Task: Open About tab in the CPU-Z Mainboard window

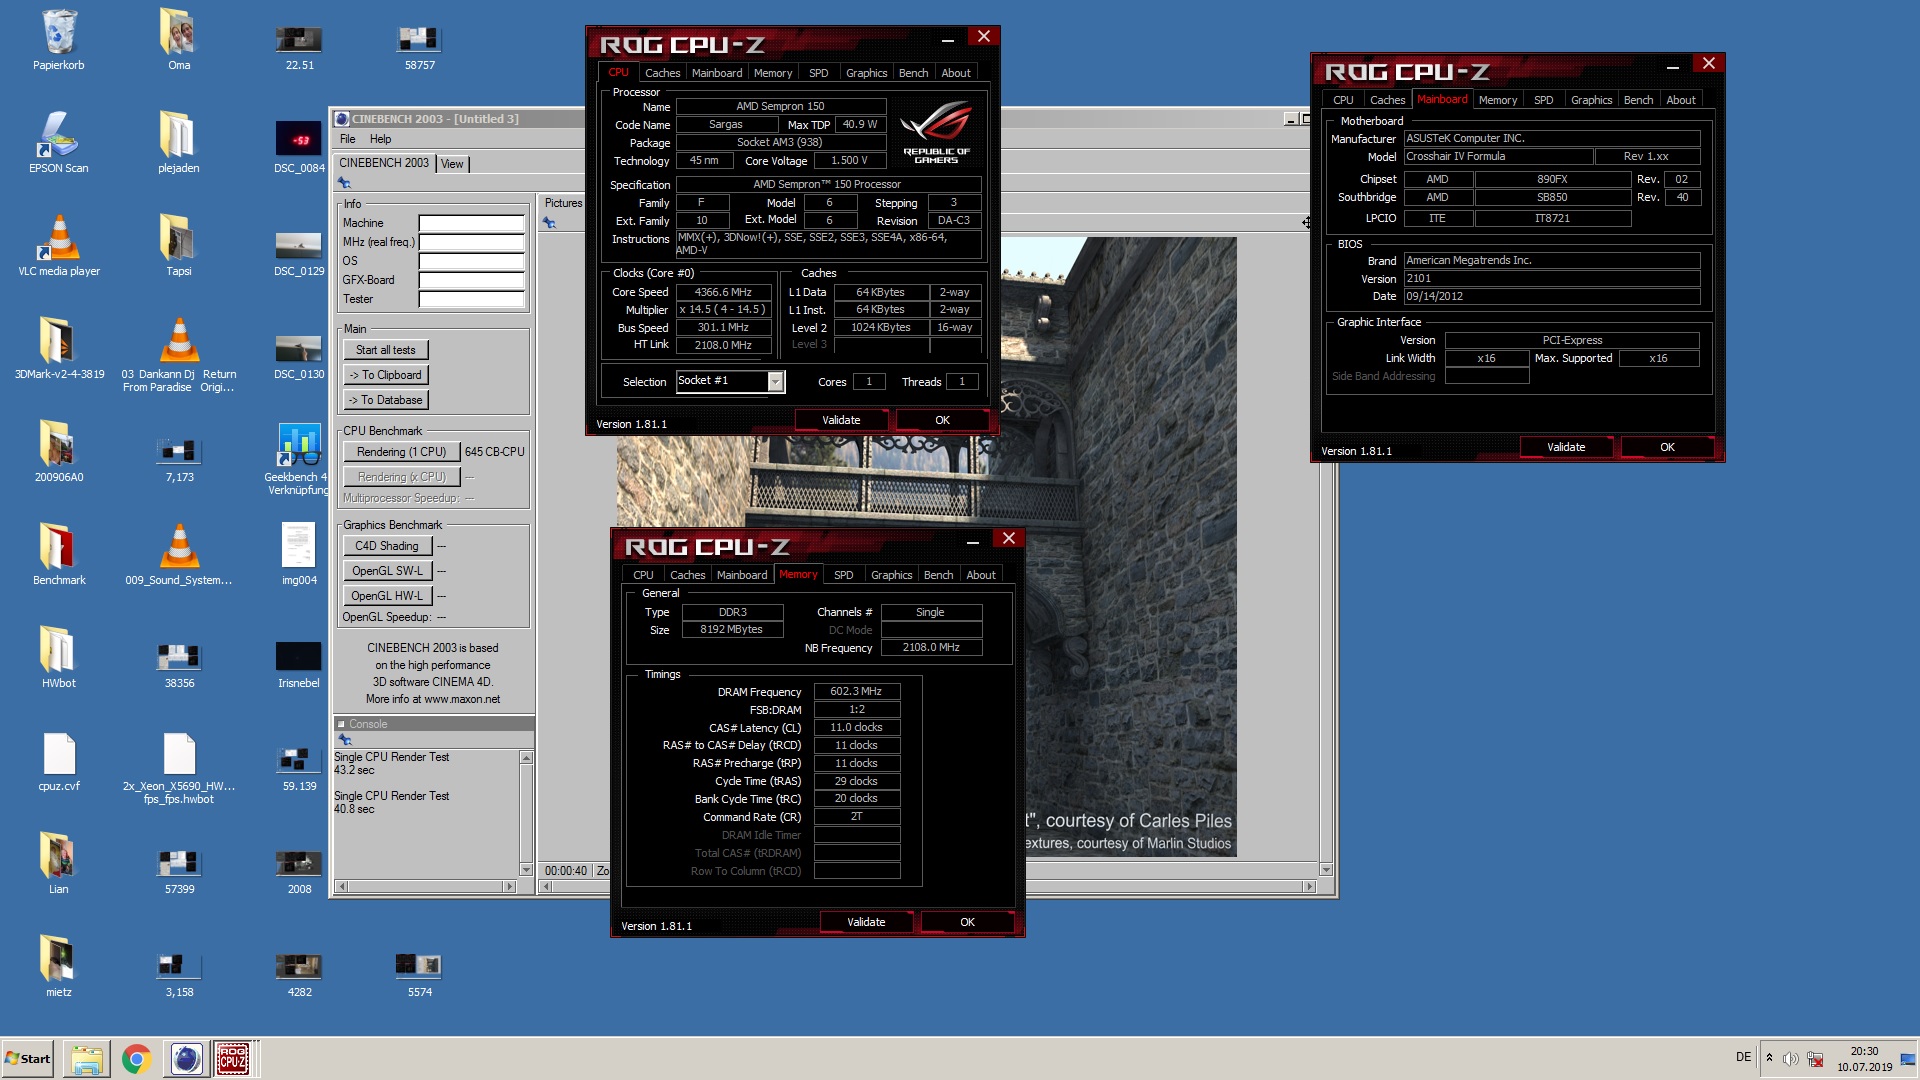Action: (x=1680, y=100)
